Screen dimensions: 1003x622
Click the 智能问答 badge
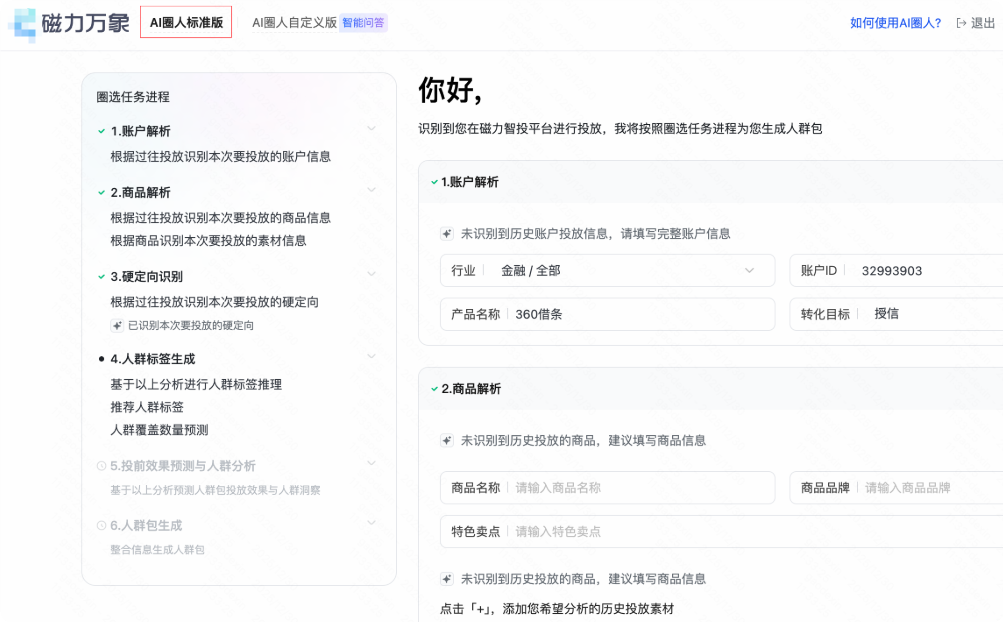pyautogui.click(x=363, y=23)
